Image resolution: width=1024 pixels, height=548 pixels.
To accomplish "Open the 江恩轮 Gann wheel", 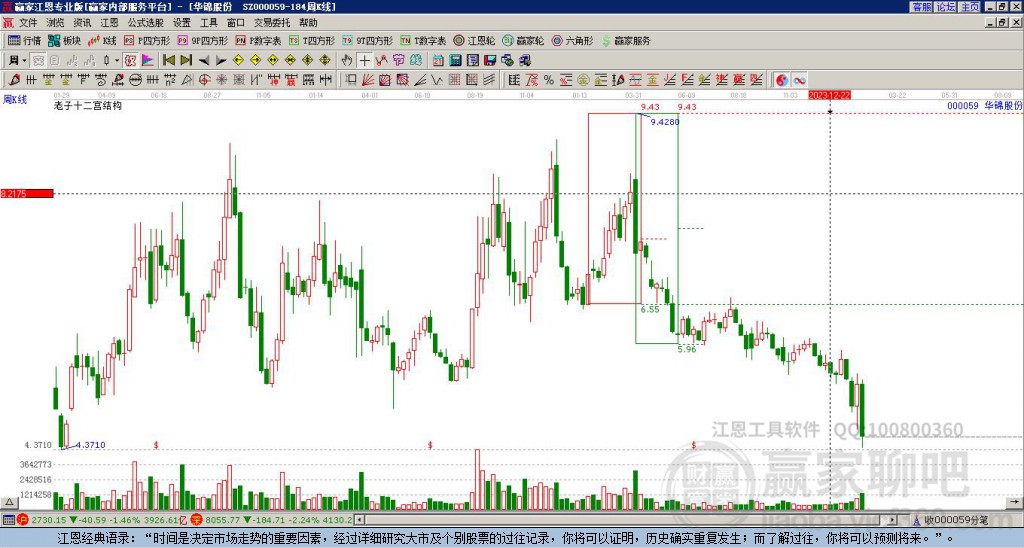I will coord(473,40).
